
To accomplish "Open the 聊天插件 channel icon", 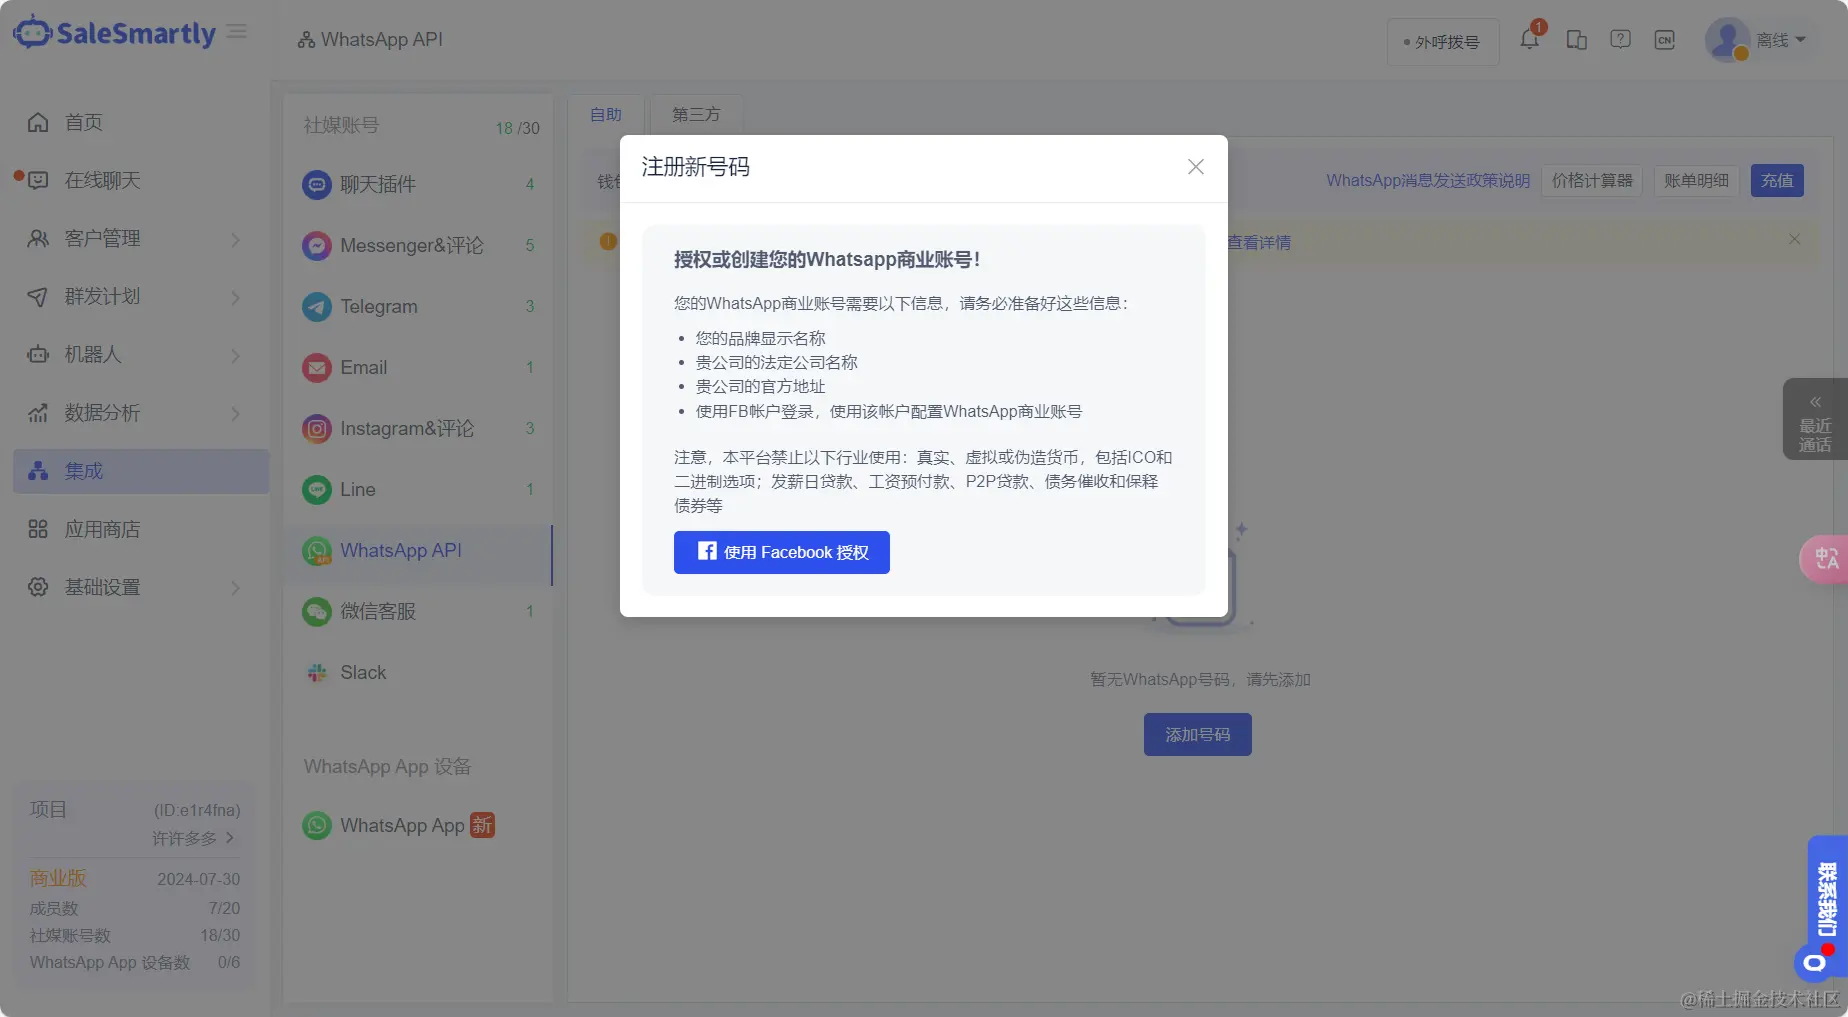I will tap(317, 184).
